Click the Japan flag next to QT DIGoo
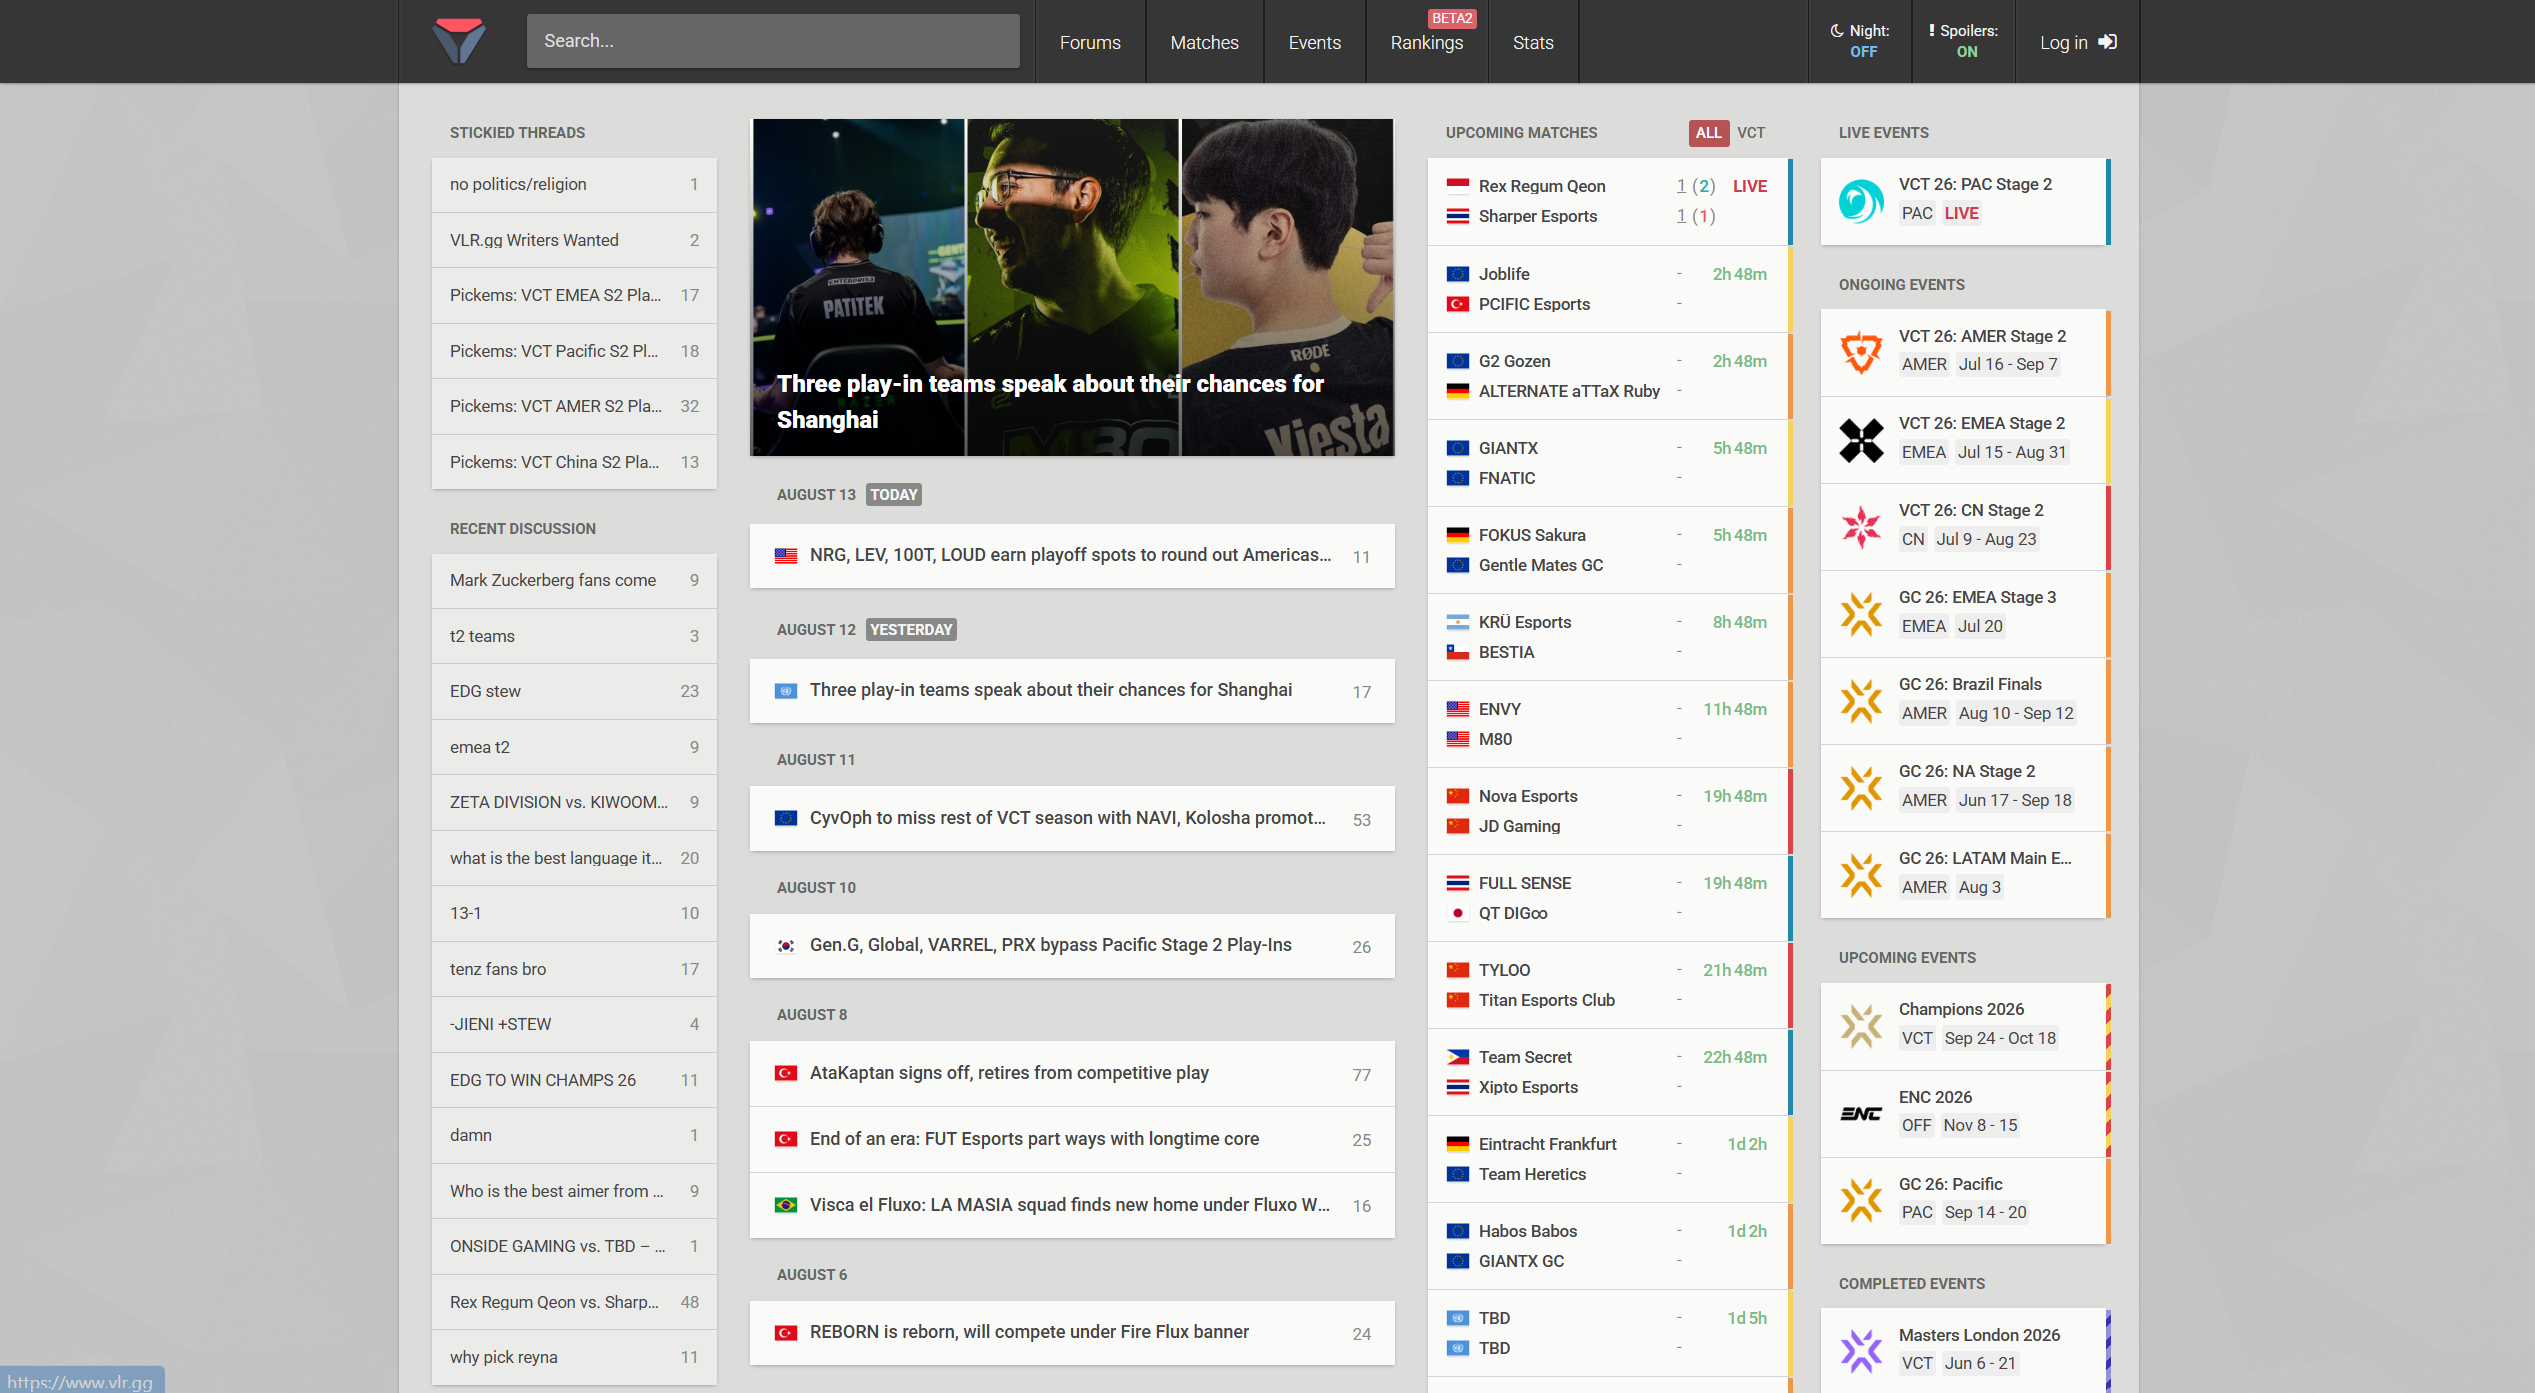Viewport: 2535px width, 1393px height. click(1458, 913)
